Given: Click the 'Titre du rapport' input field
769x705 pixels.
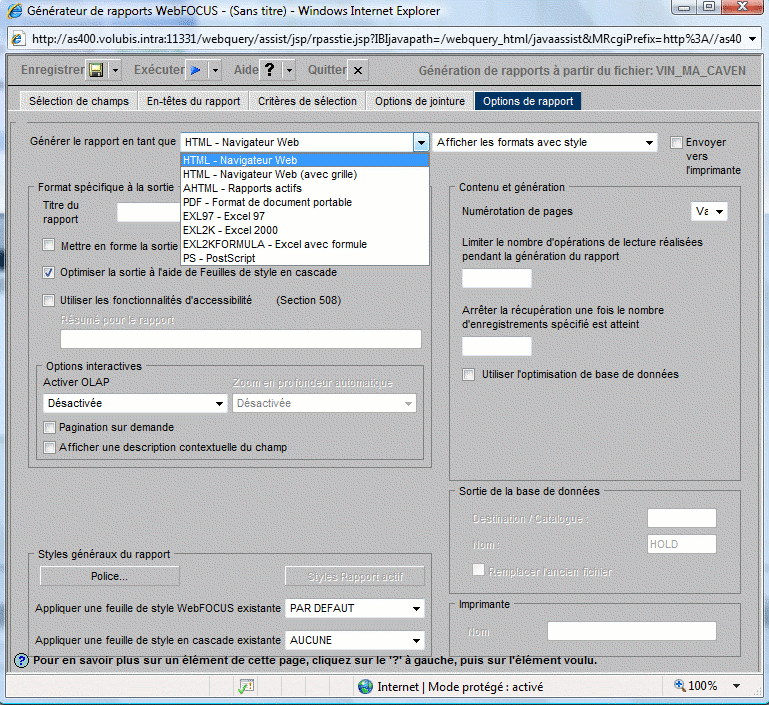Looking at the screenshot, I should (149, 212).
